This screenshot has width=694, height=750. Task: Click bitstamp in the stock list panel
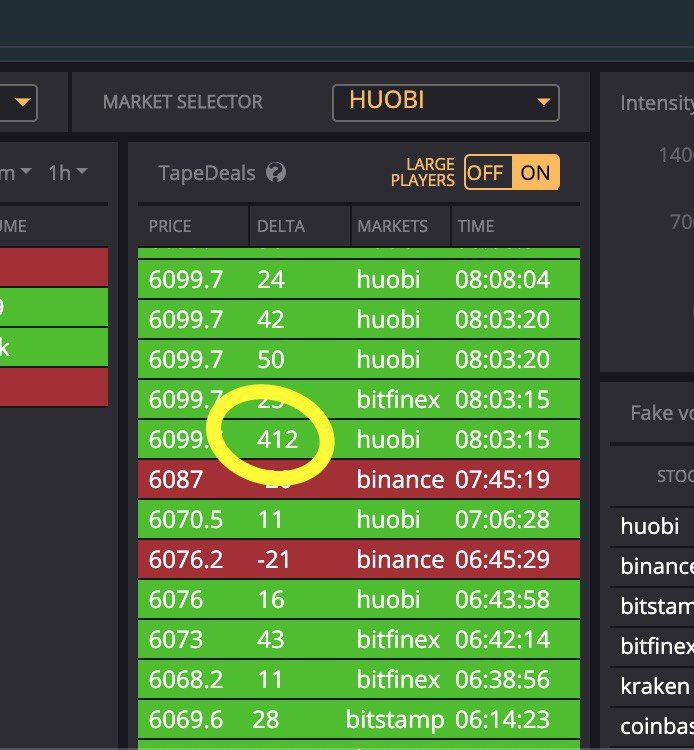(x=652, y=607)
